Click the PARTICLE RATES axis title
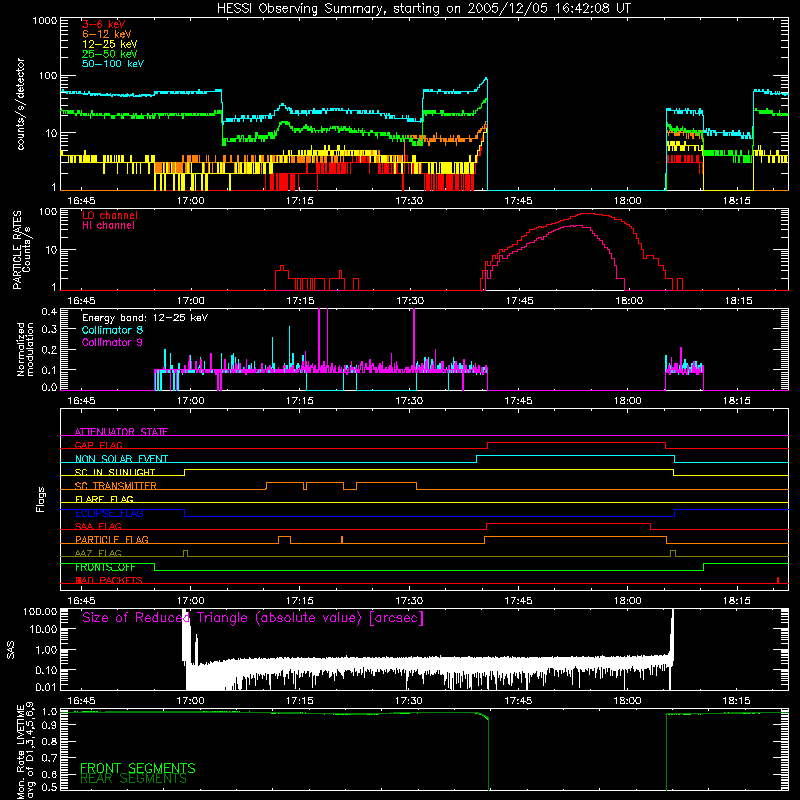 (17, 250)
